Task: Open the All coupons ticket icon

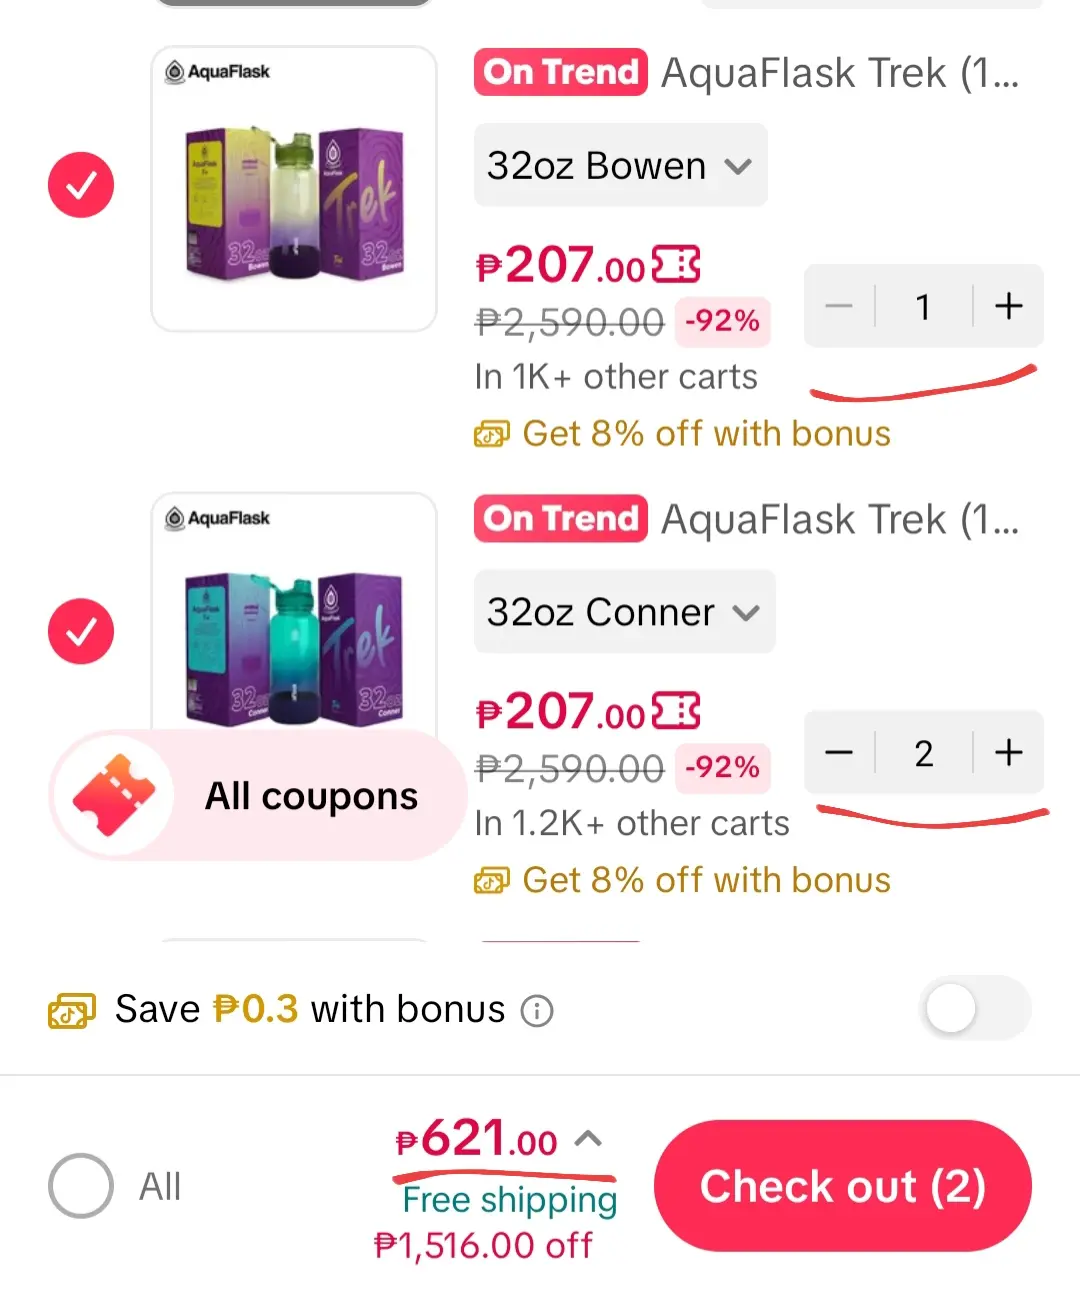Action: 113,795
